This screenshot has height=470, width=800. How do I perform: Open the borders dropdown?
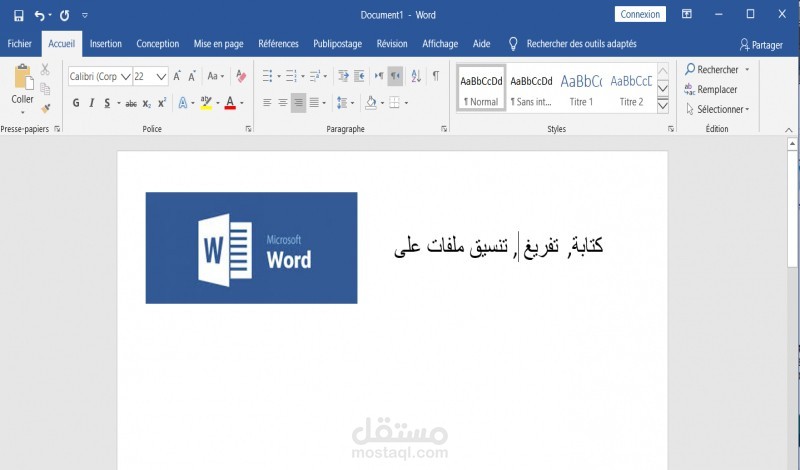406,103
